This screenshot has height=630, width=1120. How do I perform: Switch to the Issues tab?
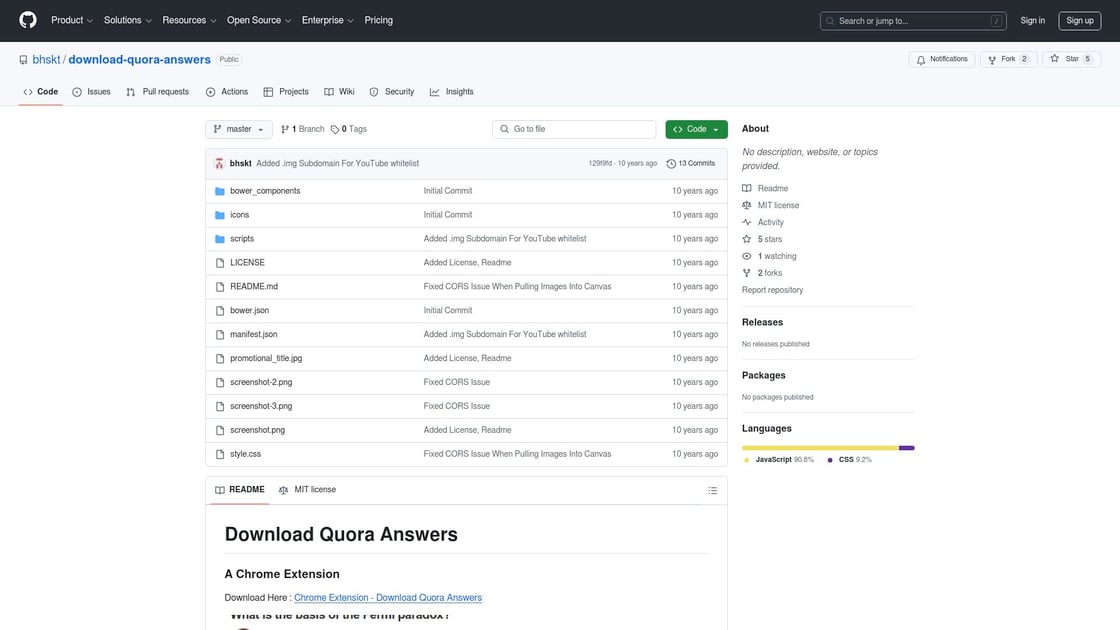click(x=91, y=91)
